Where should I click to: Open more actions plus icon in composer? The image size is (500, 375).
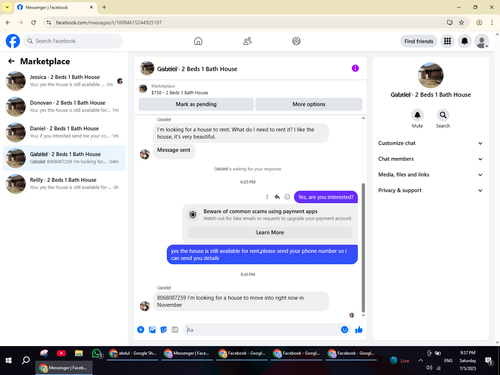pyautogui.click(x=141, y=330)
